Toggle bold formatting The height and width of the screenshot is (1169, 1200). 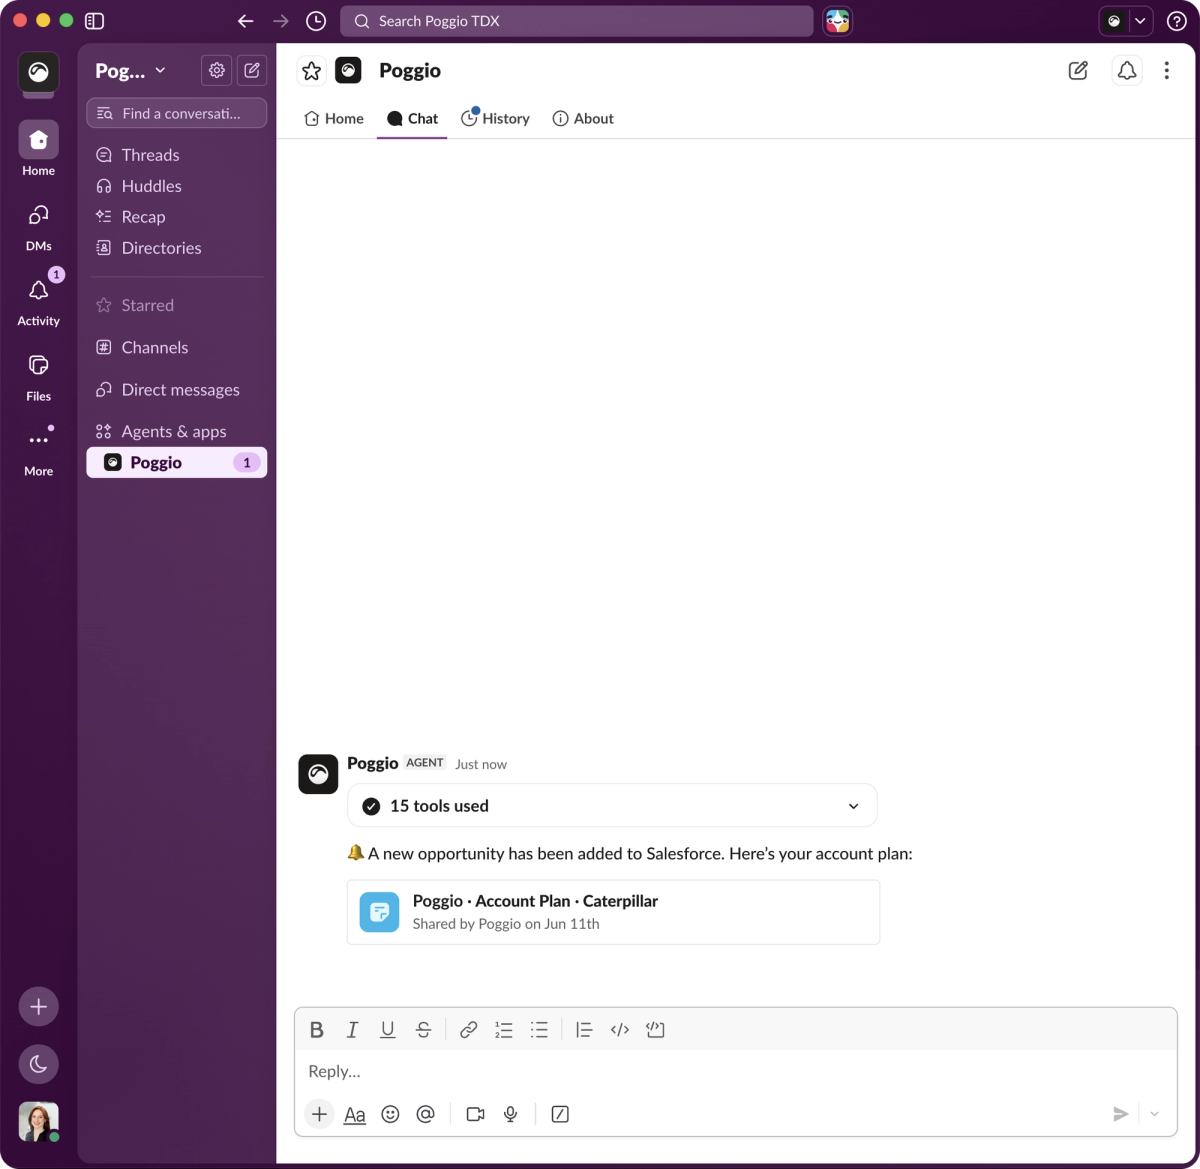316,1030
